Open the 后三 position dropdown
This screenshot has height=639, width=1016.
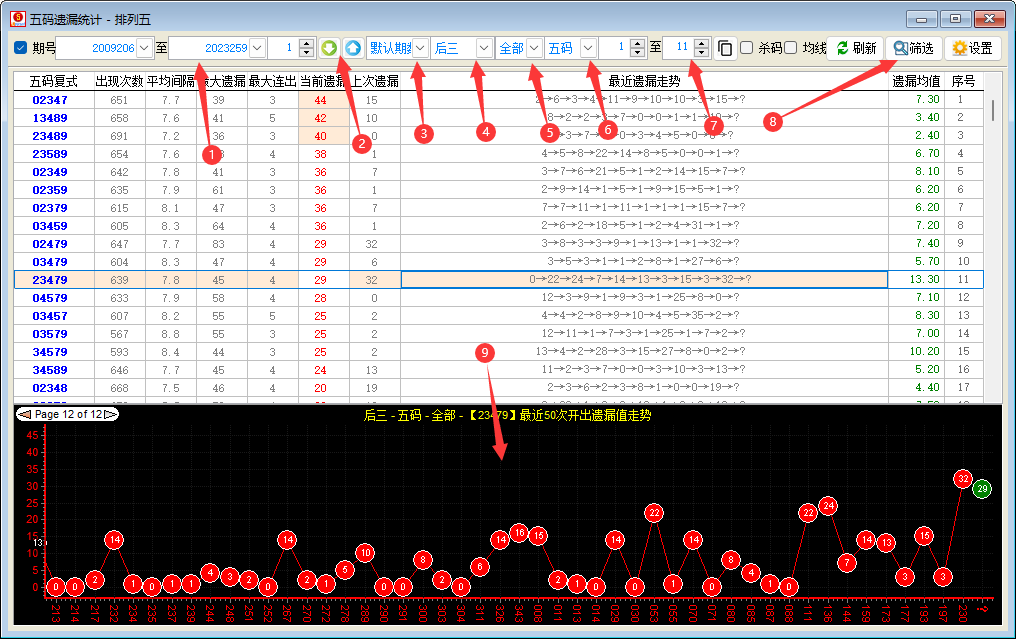(484, 48)
